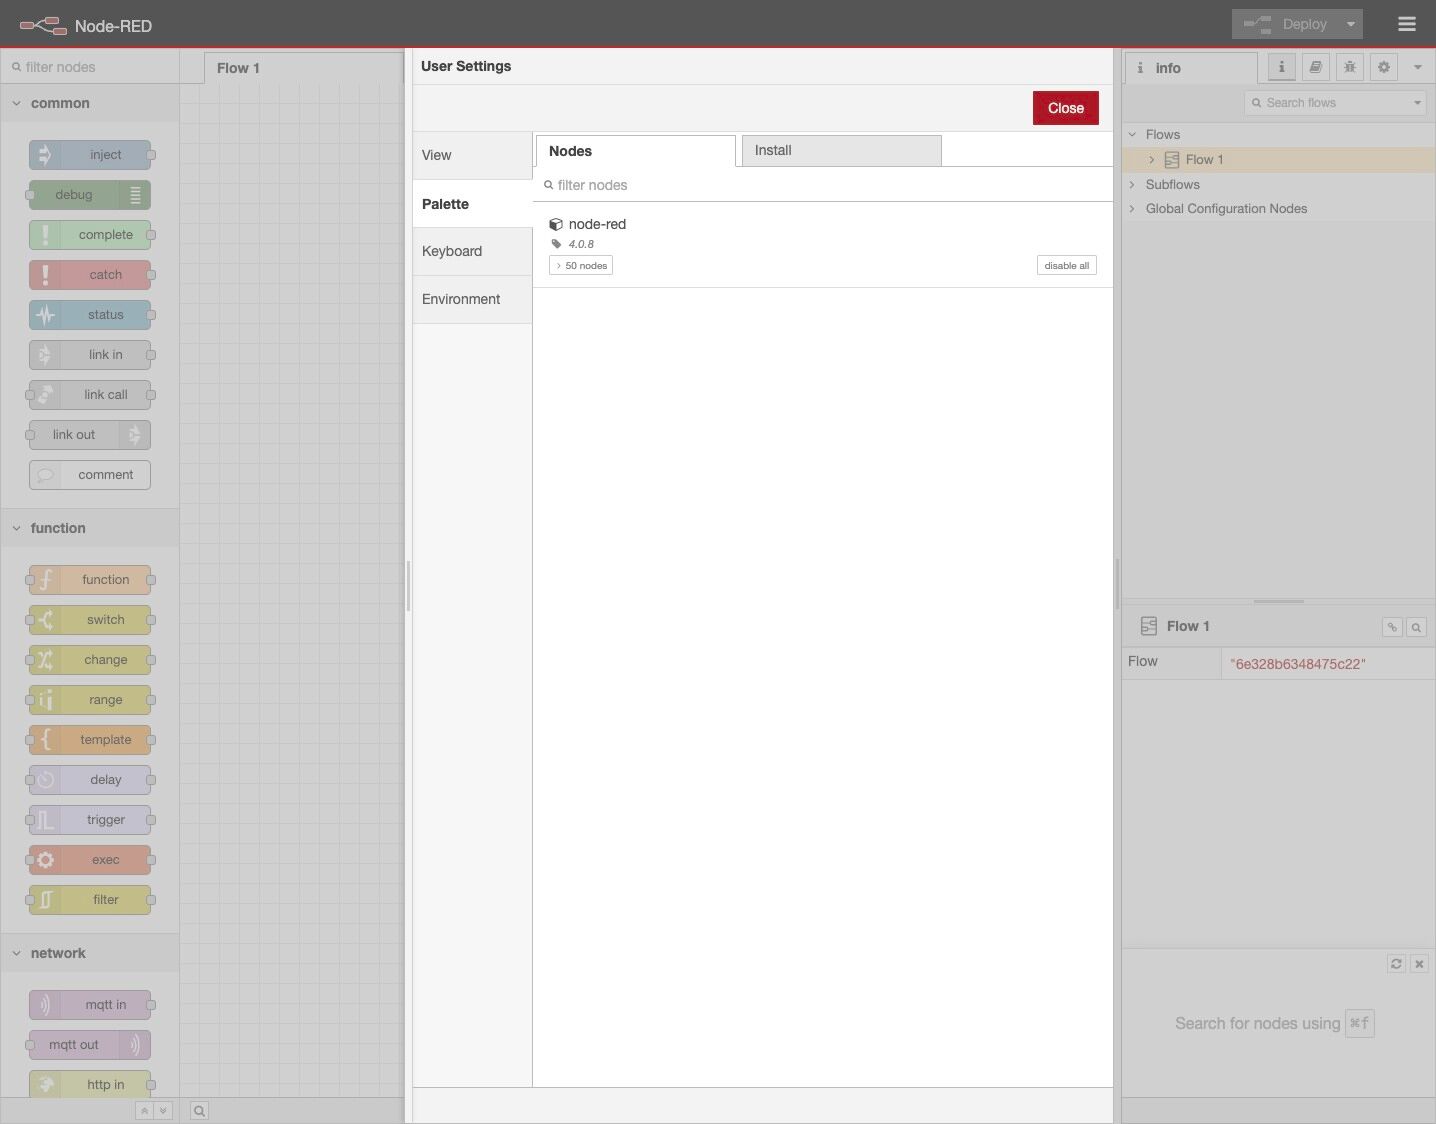Open the Deploy options dropdown
The height and width of the screenshot is (1124, 1436).
pyautogui.click(x=1349, y=23)
